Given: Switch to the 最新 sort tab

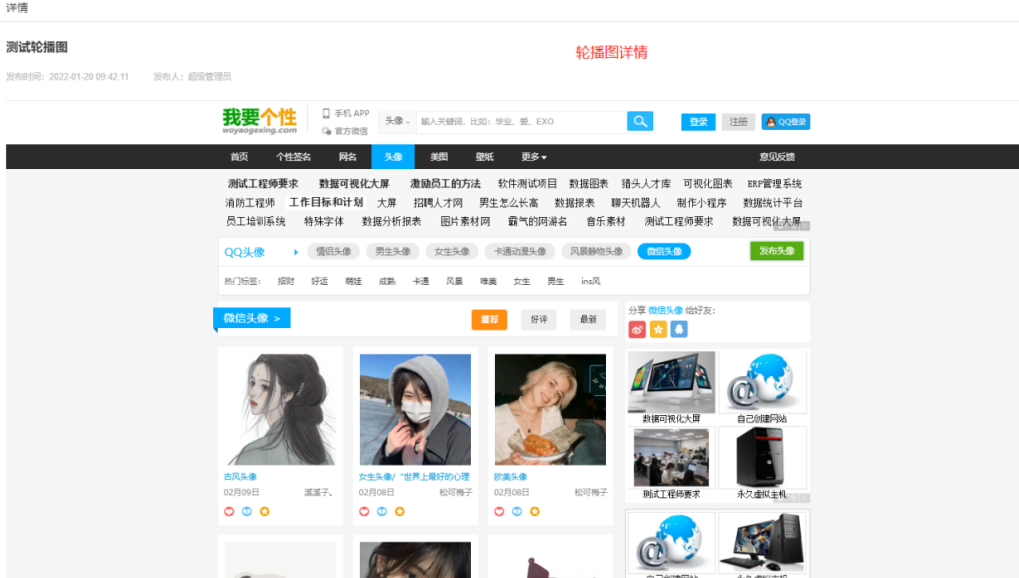Looking at the screenshot, I should [588, 319].
